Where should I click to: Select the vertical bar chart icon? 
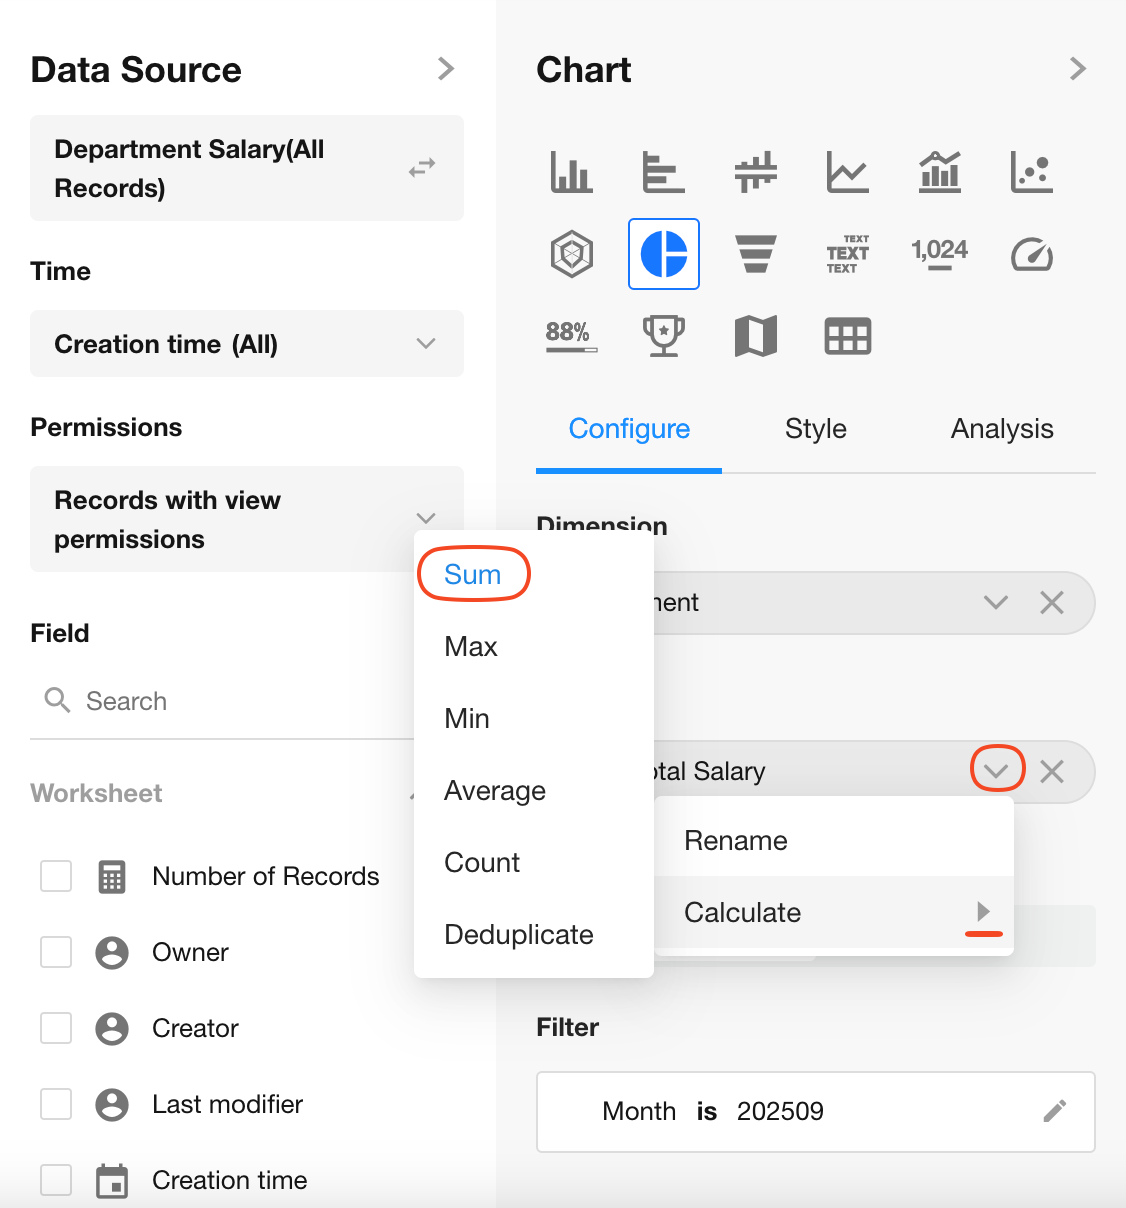click(571, 172)
